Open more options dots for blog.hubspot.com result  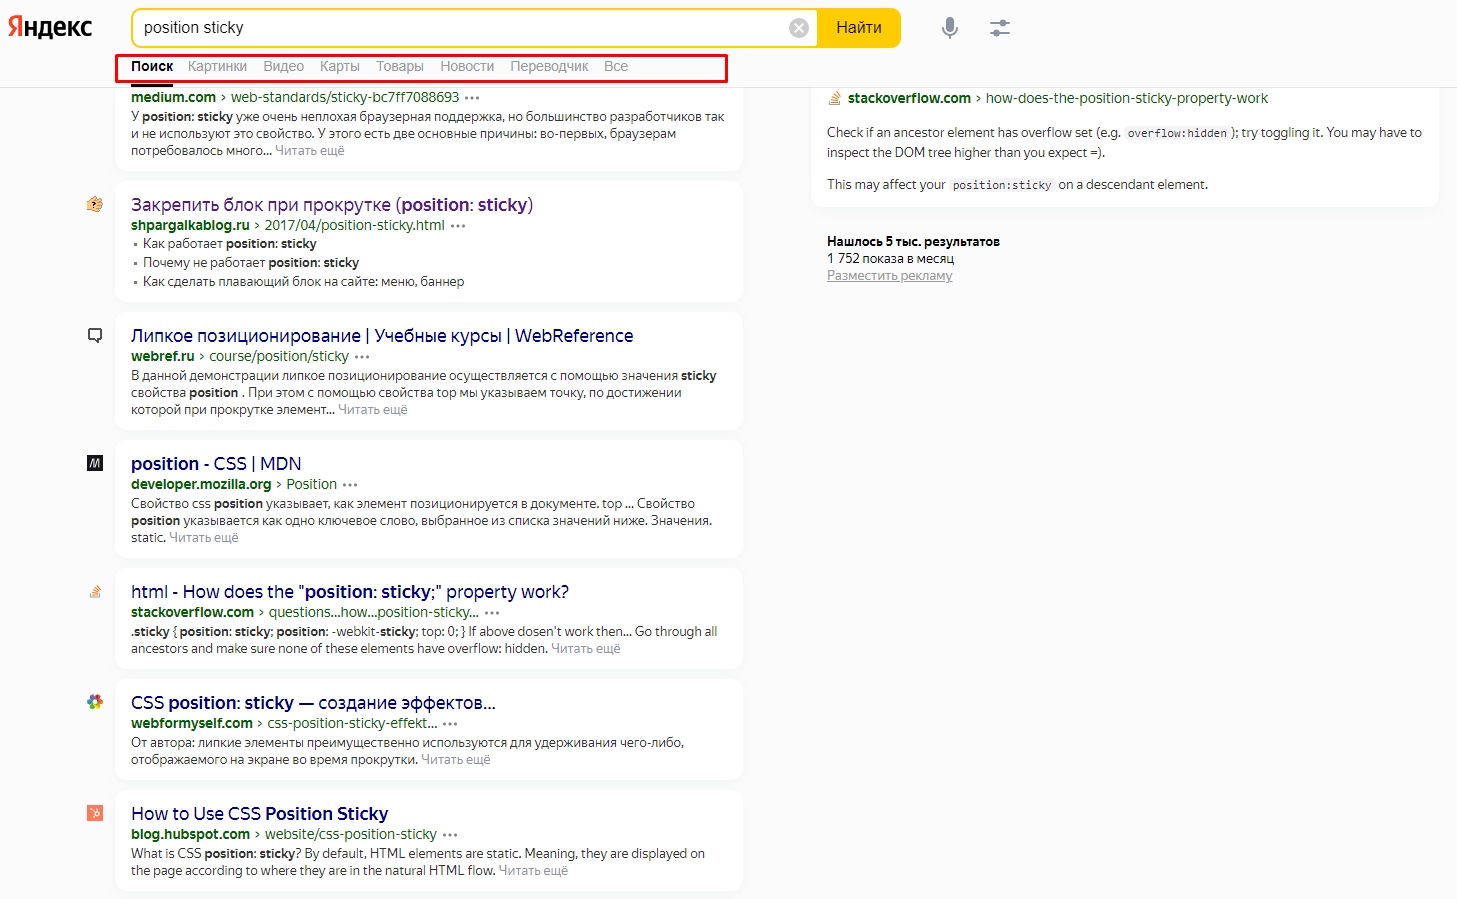point(450,835)
